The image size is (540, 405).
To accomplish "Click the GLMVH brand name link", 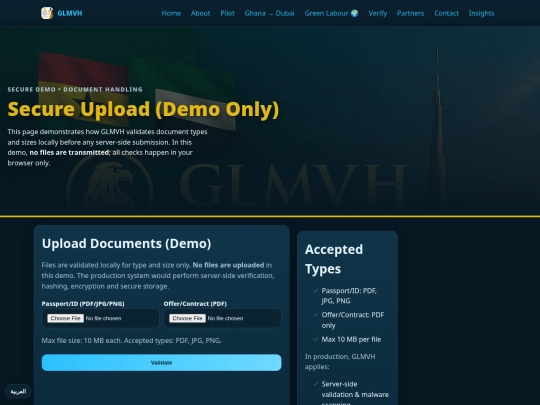I will click(70, 13).
